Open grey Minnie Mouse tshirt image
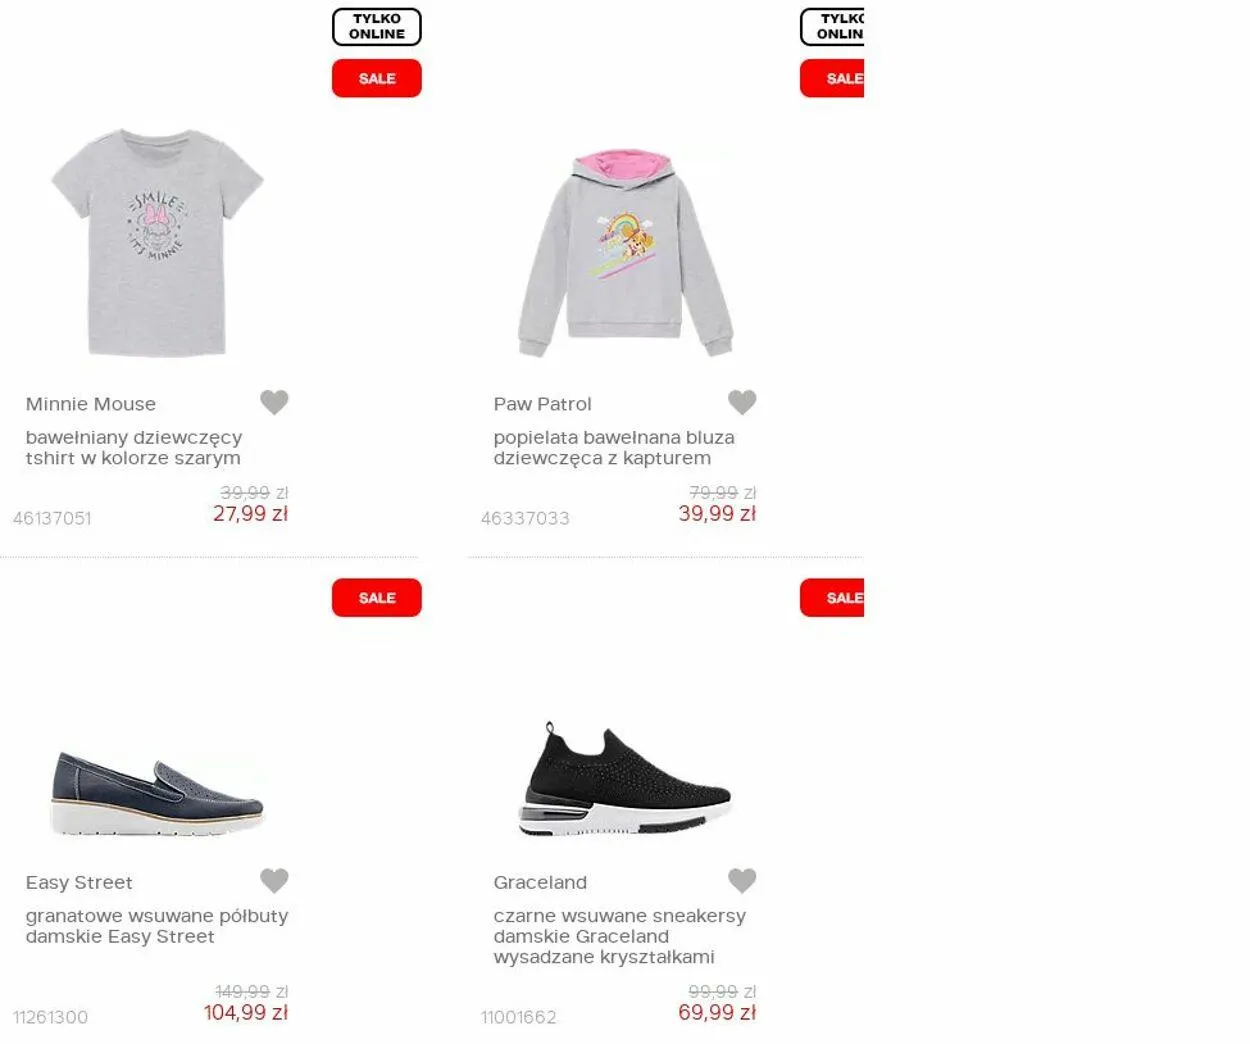This screenshot has width=1250, height=1044. tap(157, 242)
